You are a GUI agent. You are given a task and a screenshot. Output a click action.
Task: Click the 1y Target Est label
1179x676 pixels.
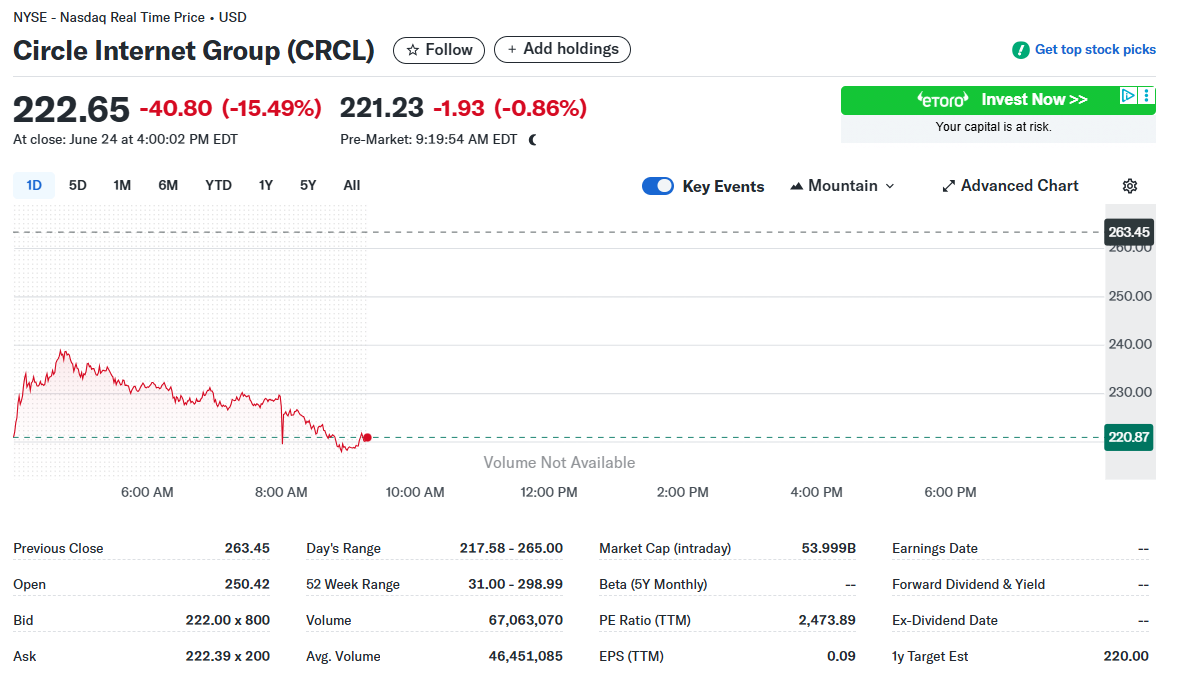[929, 656]
